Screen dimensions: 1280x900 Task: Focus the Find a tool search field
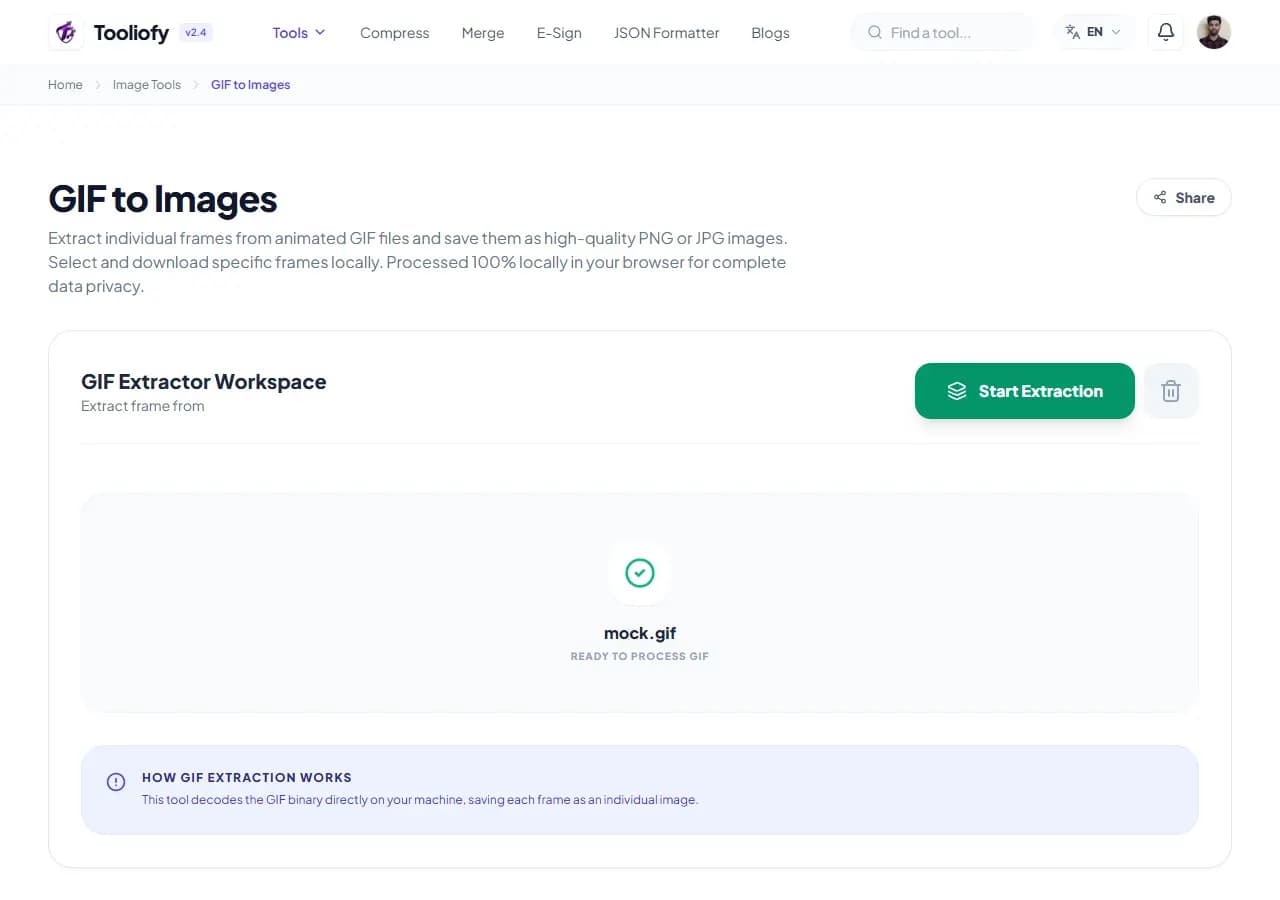(944, 32)
